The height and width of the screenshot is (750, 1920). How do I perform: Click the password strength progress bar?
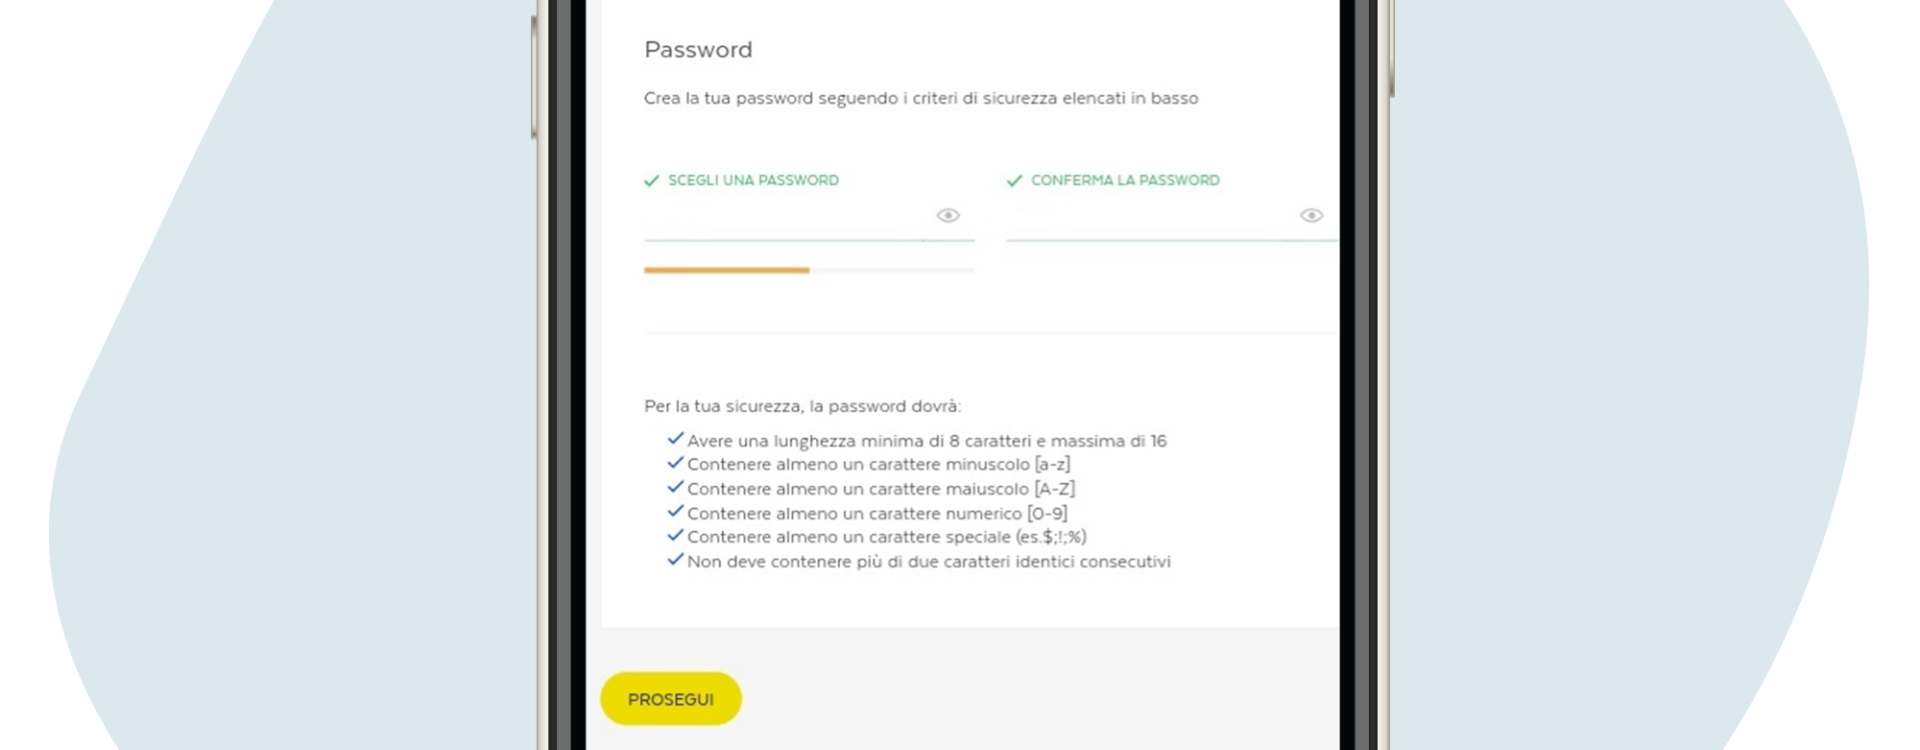(x=809, y=270)
